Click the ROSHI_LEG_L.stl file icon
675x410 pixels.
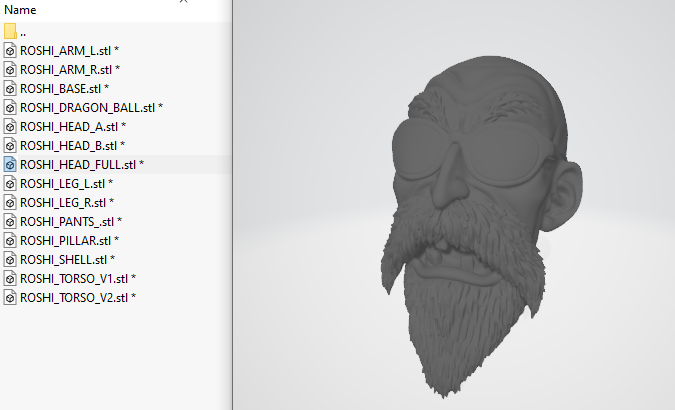pyautogui.click(x=10, y=183)
